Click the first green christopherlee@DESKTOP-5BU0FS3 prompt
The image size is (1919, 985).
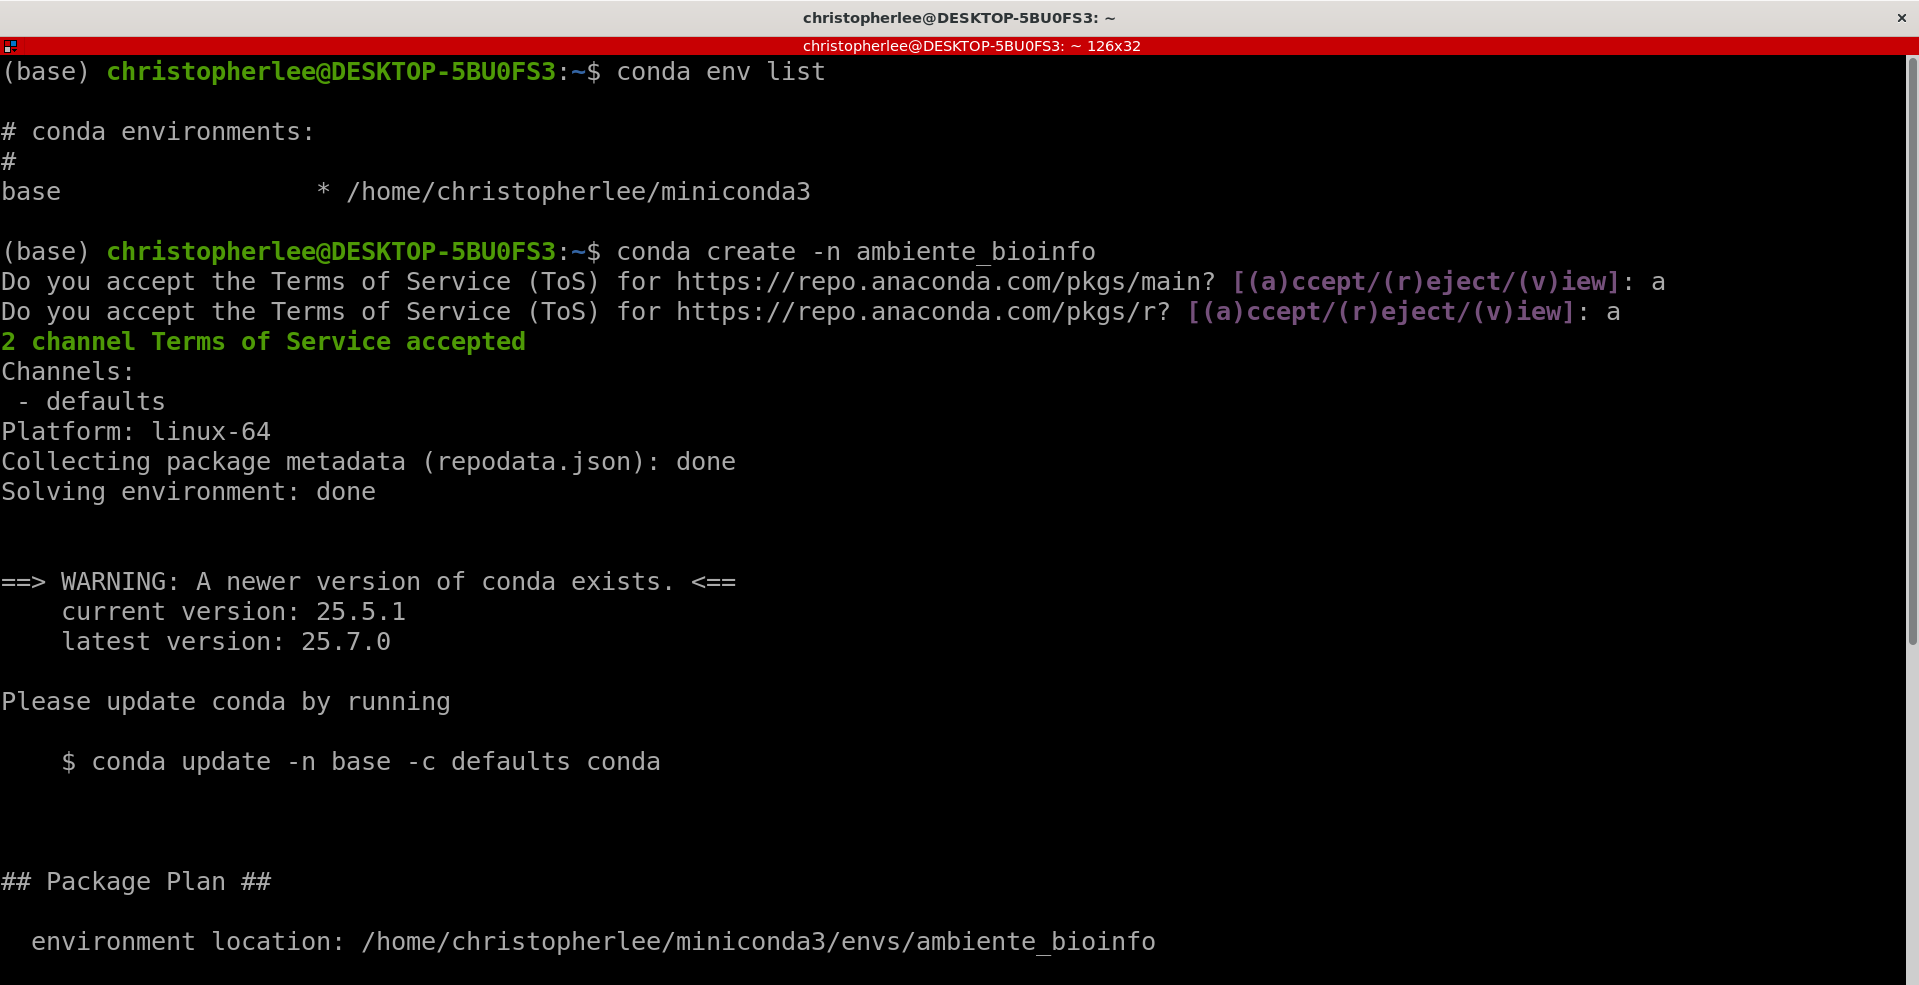[331, 72]
